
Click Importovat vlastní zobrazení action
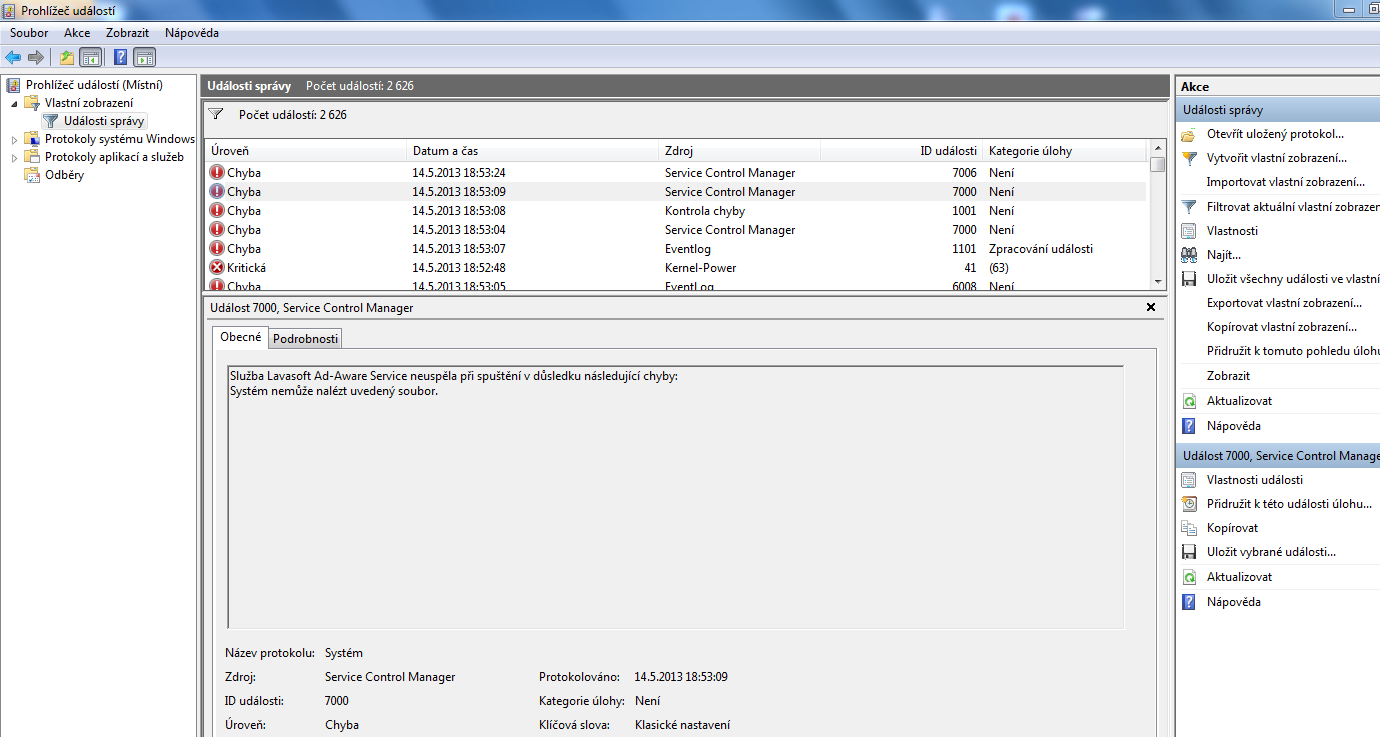click(x=1285, y=182)
